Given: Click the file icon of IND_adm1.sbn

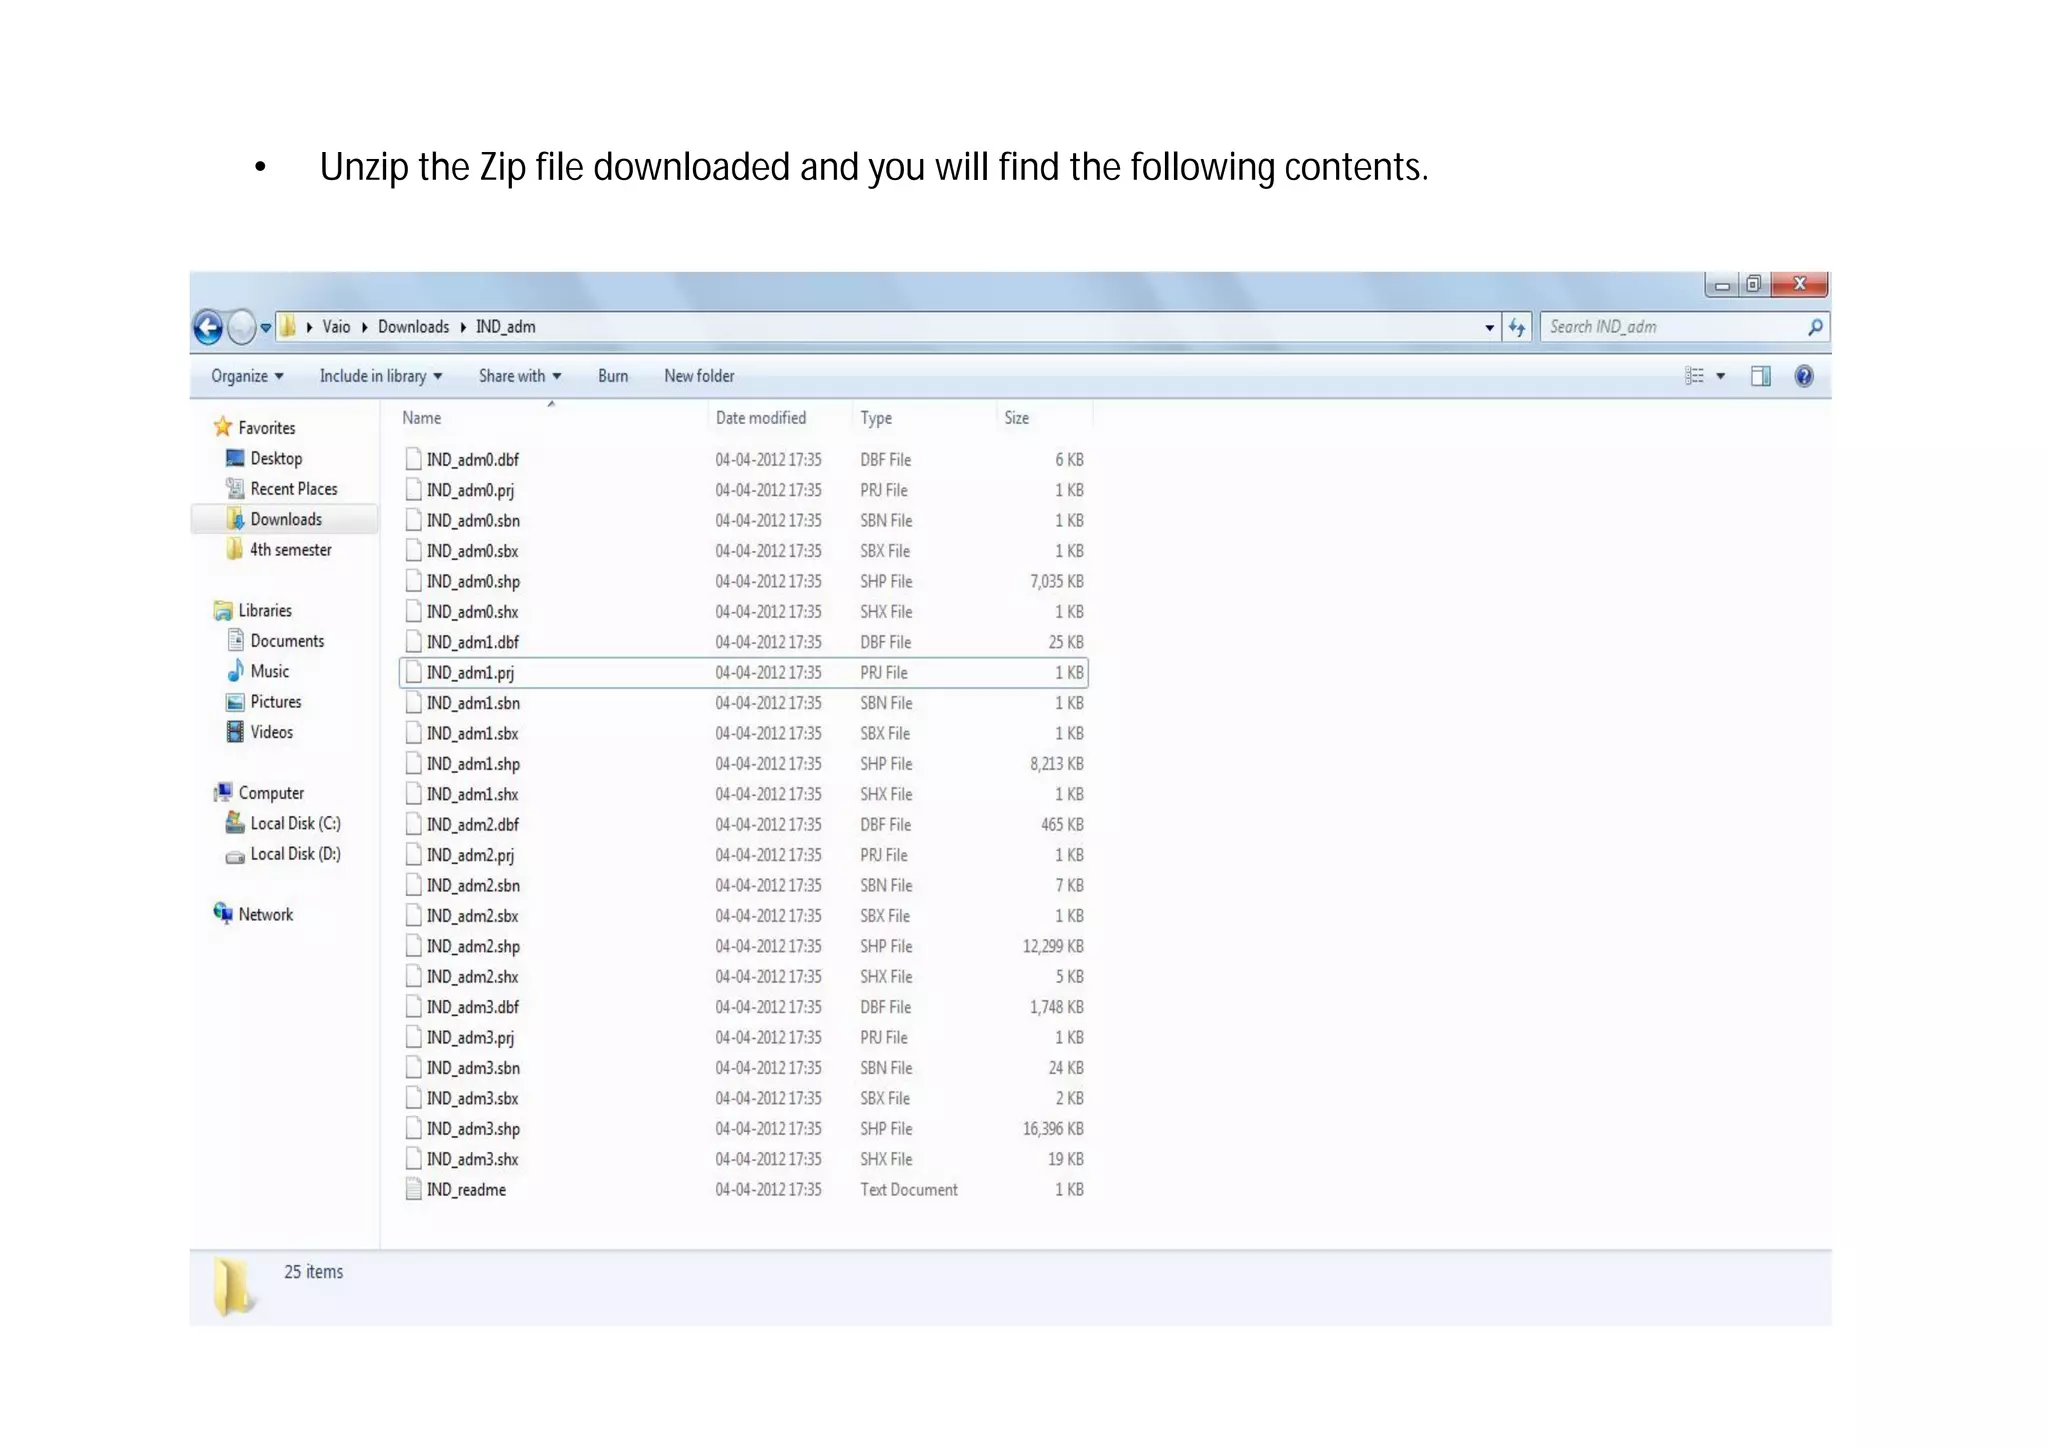Looking at the screenshot, I should pyautogui.click(x=413, y=703).
